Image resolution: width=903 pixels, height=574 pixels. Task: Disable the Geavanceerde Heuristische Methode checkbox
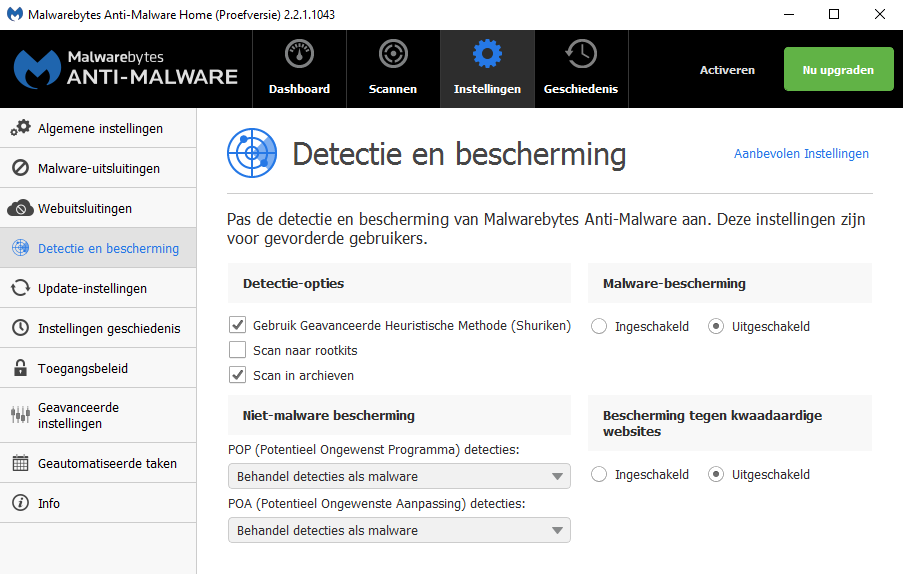238,325
